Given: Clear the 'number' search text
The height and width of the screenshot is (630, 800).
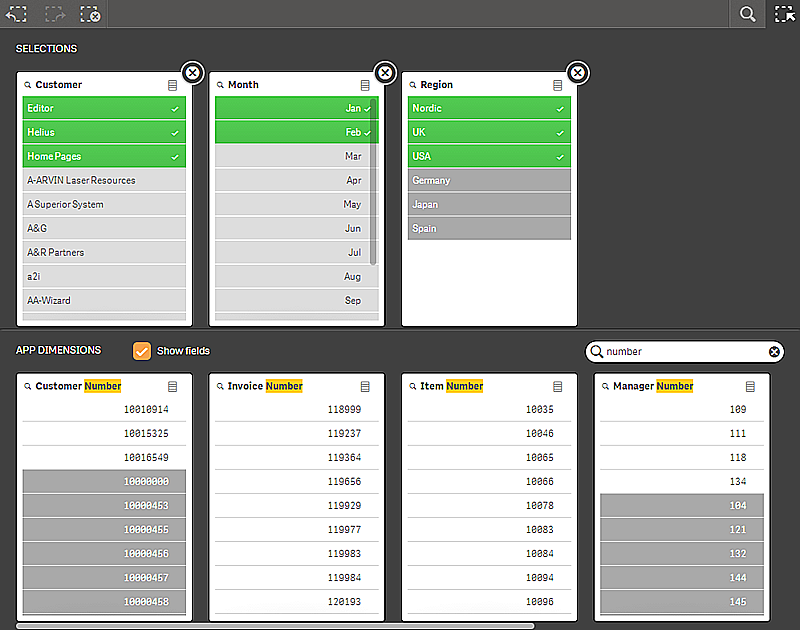Looking at the screenshot, I should [774, 352].
